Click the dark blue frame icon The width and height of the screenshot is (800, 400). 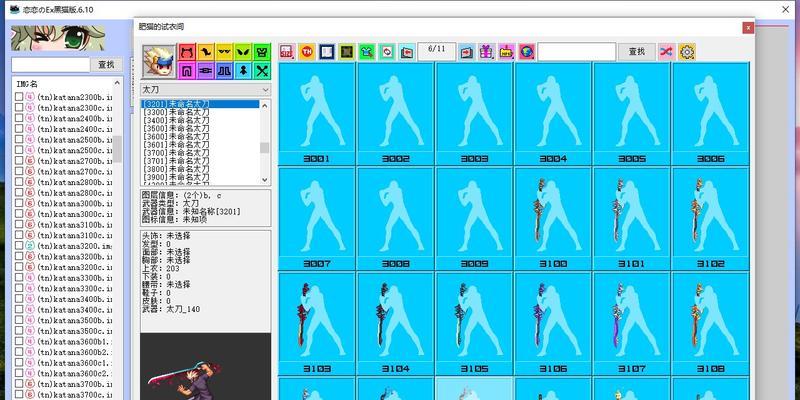pyautogui.click(x=327, y=52)
